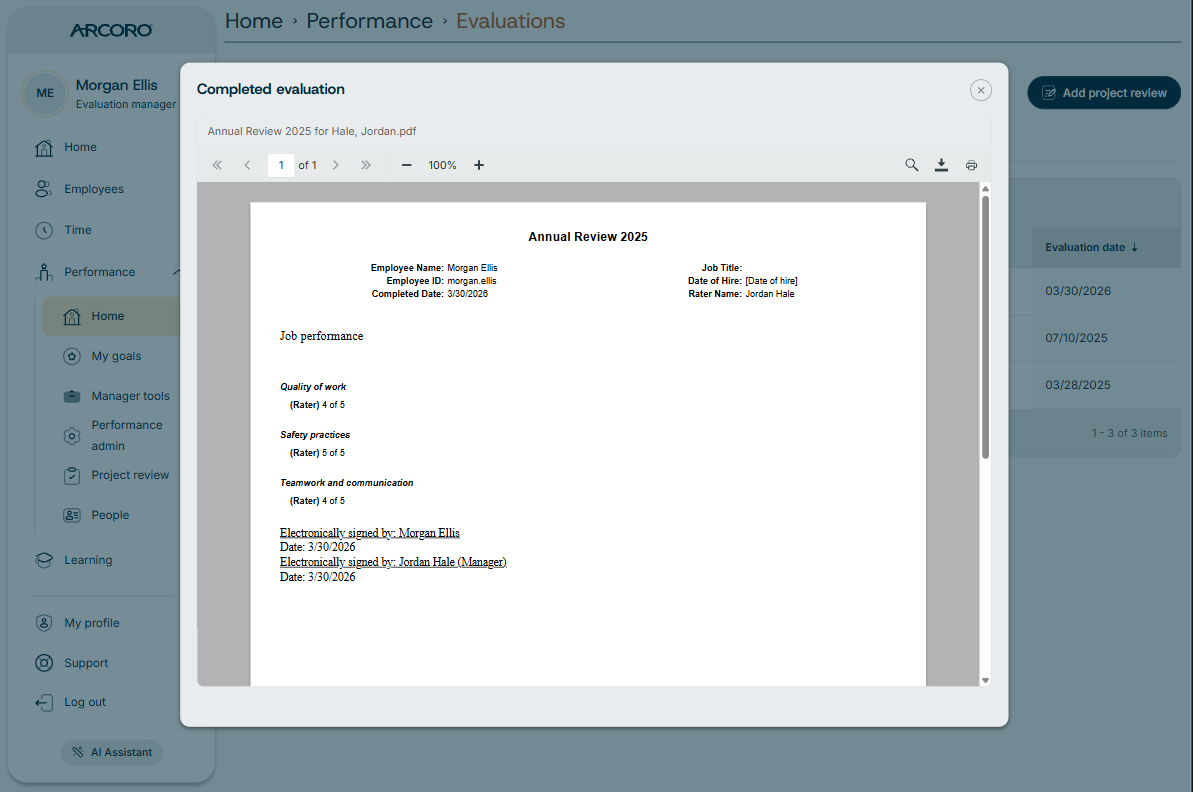The image size is (1193, 792).
Task: Go to first page of PDF
Action: (217, 165)
